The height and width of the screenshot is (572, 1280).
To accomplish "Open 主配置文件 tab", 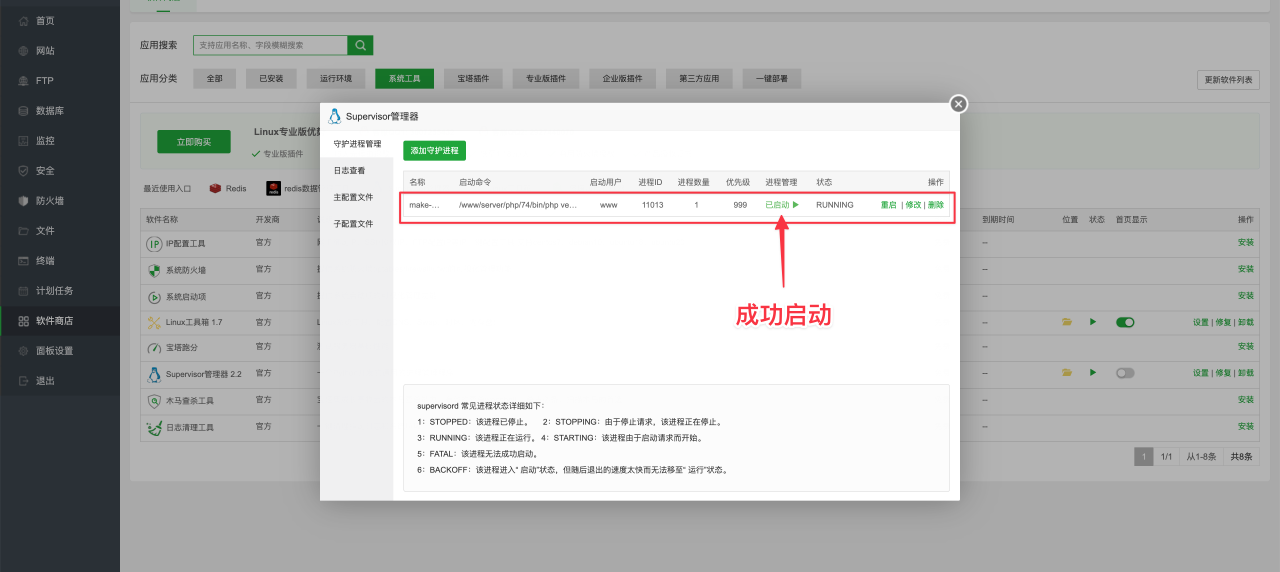I will 353,197.
